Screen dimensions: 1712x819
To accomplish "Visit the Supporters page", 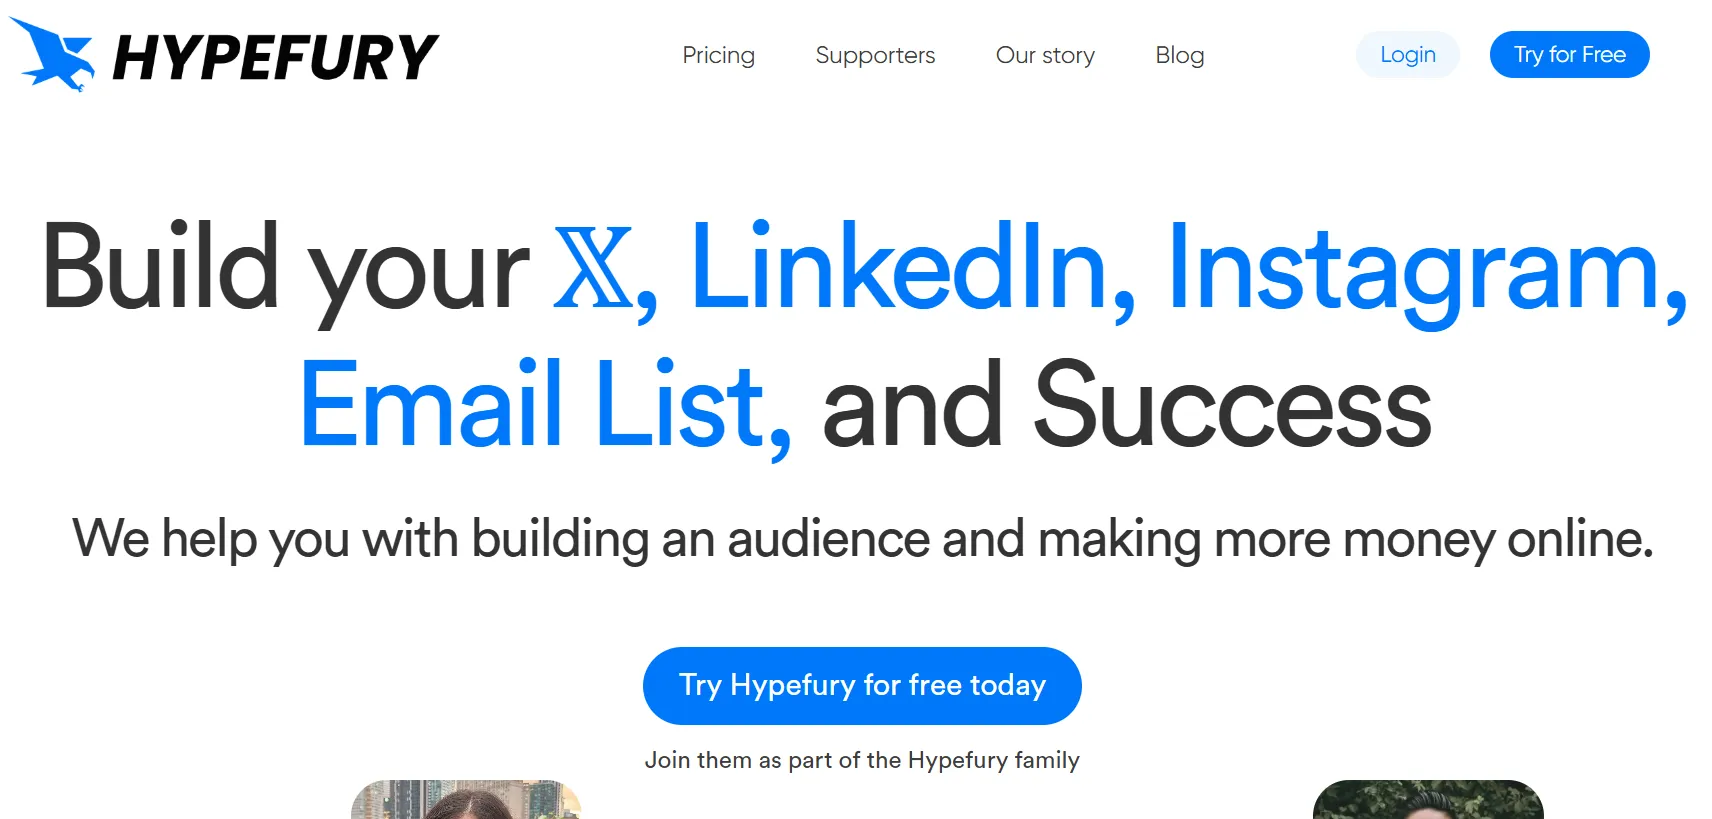I will (x=875, y=56).
